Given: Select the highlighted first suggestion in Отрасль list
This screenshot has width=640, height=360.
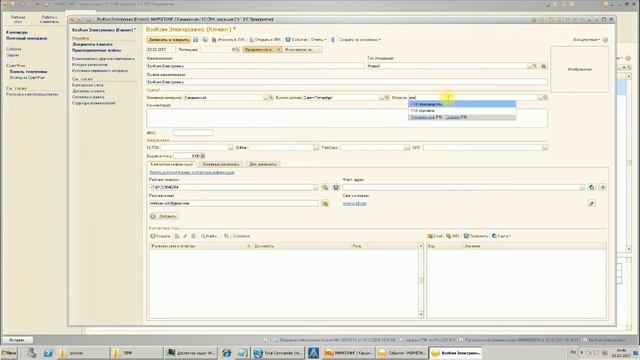Looking at the screenshot, I should pos(462,104).
